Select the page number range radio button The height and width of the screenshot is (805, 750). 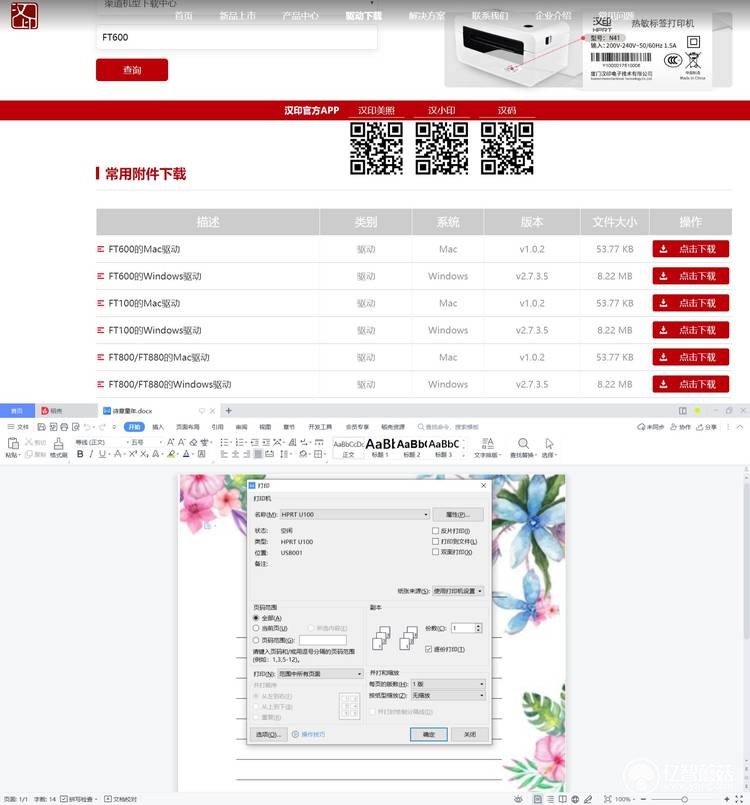point(256,640)
